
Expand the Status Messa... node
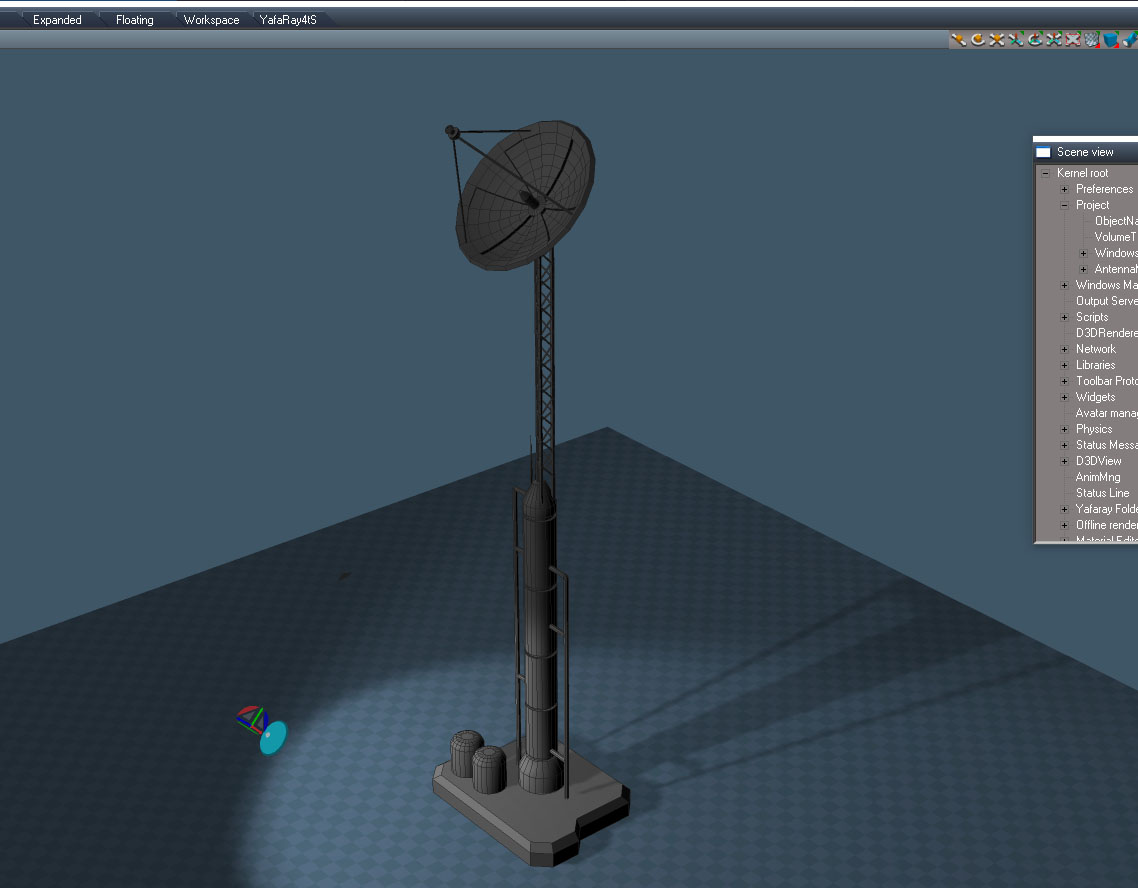(1064, 445)
